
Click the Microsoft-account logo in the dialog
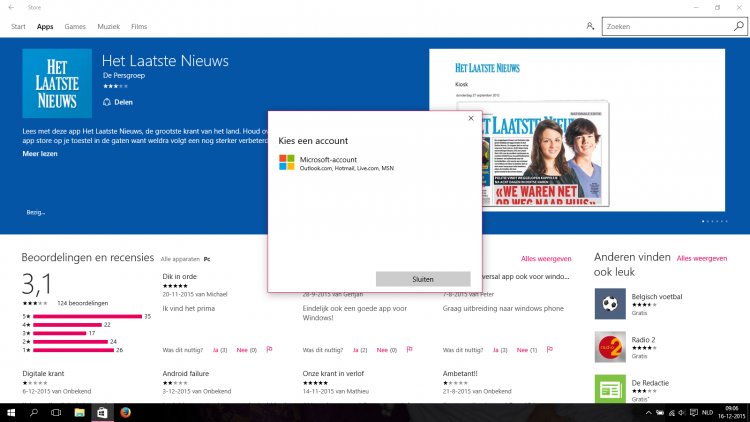click(x=287, y=163)
